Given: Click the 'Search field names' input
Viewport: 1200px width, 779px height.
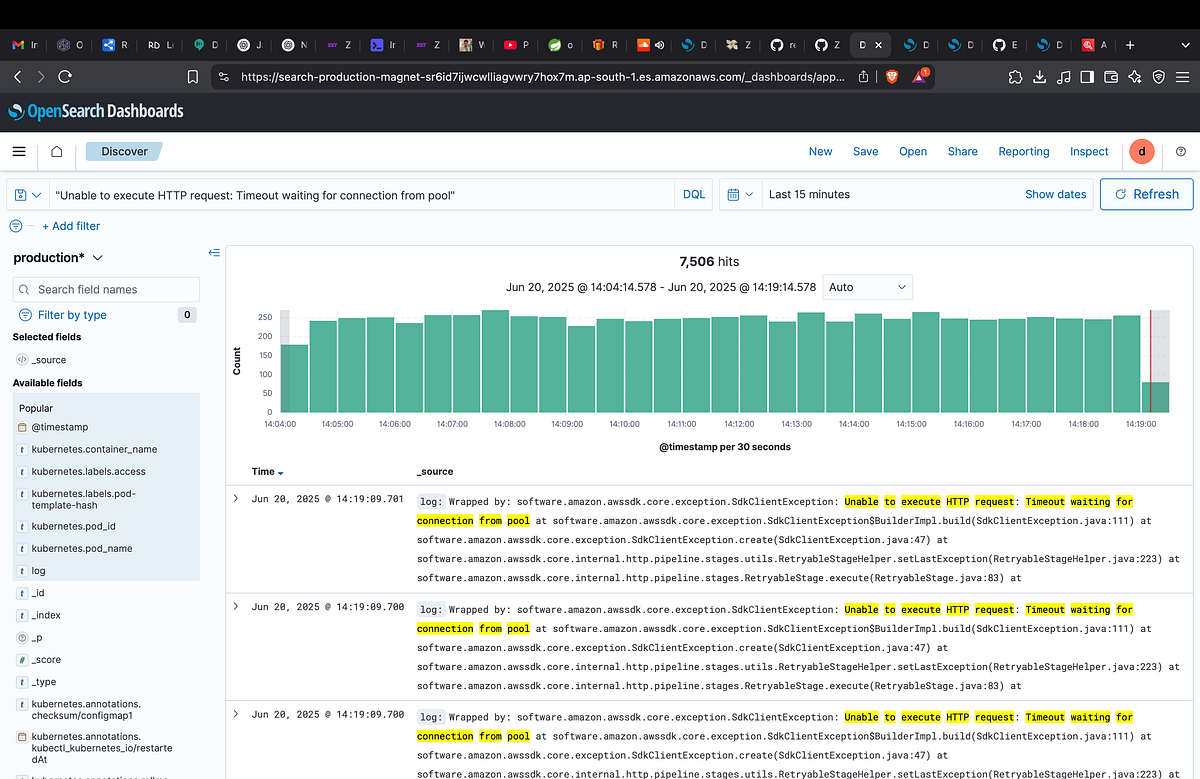Looking at the screenshot, I should [x=106, y=288].
